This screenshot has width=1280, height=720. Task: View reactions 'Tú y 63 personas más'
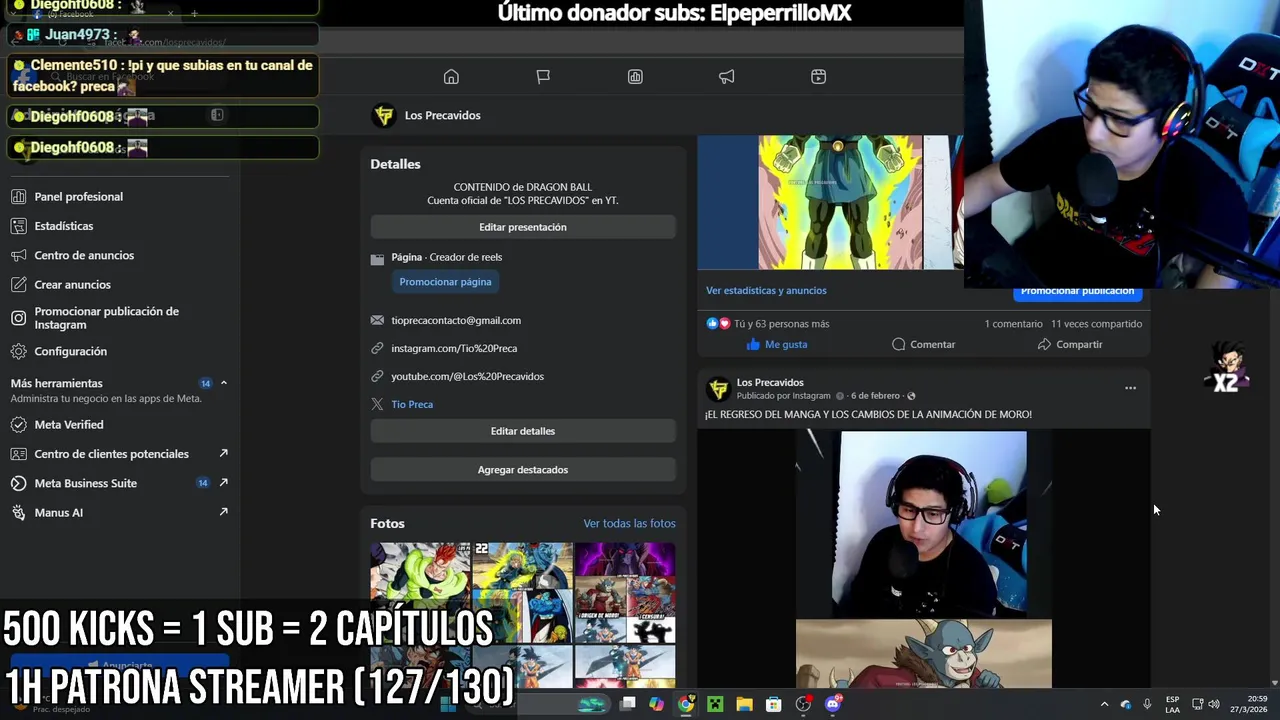point(781,324)
